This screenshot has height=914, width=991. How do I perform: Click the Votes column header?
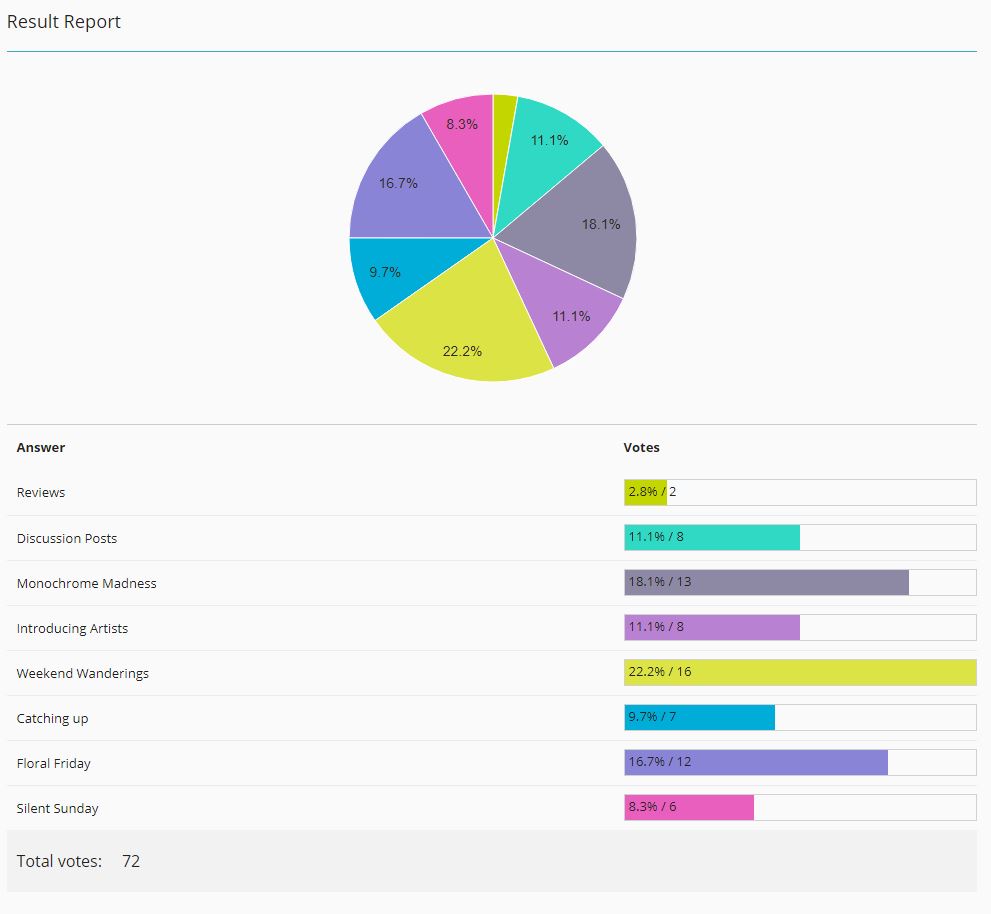point(641,448)
